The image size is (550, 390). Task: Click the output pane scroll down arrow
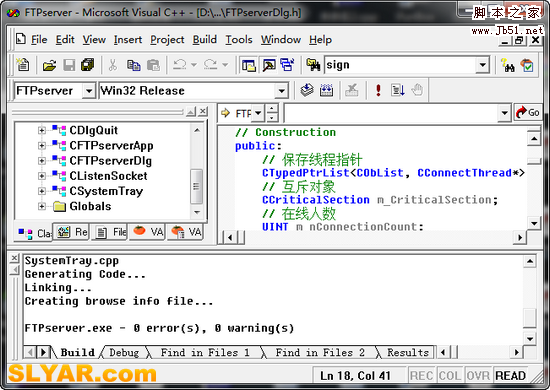530,338
